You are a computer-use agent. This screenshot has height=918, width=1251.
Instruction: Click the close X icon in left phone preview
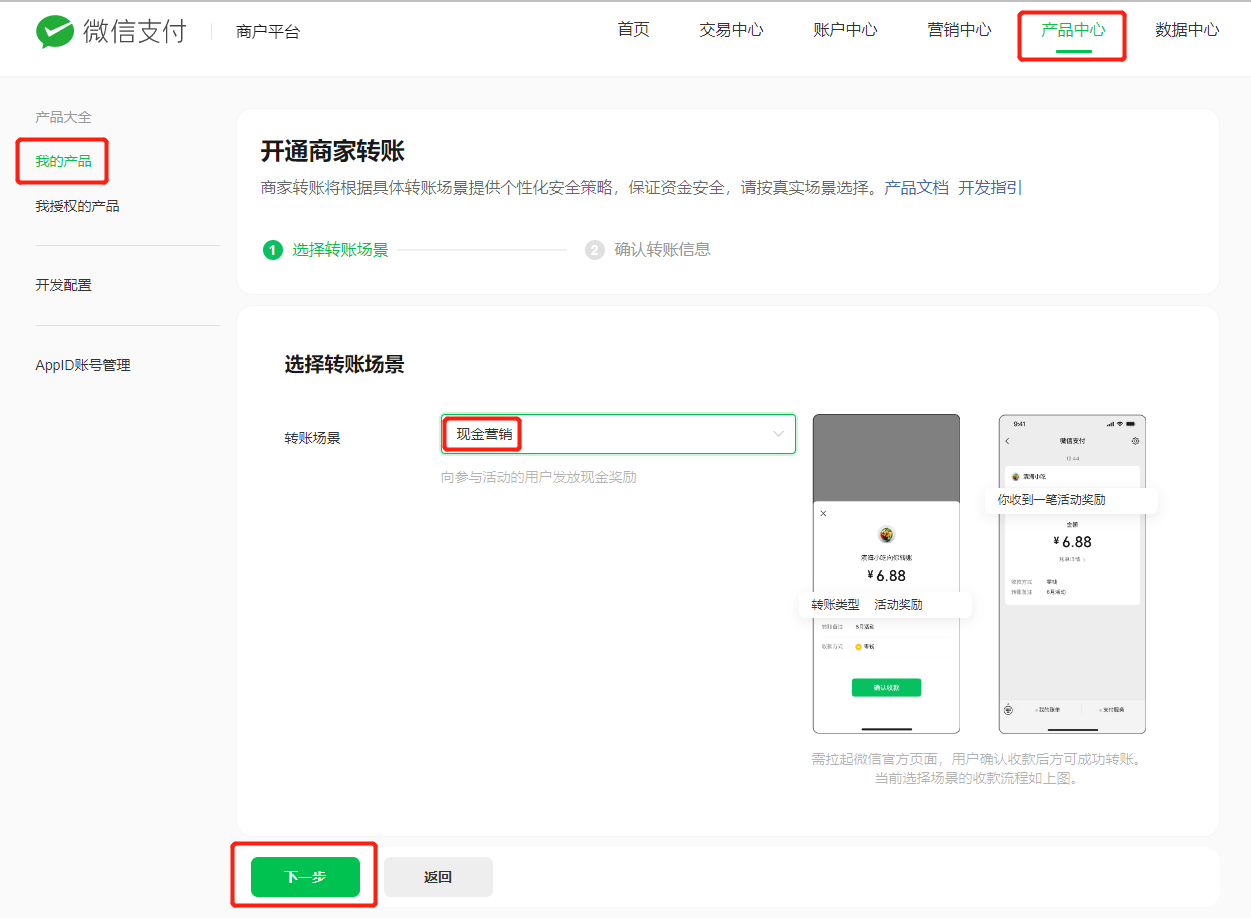pos(823,513)
